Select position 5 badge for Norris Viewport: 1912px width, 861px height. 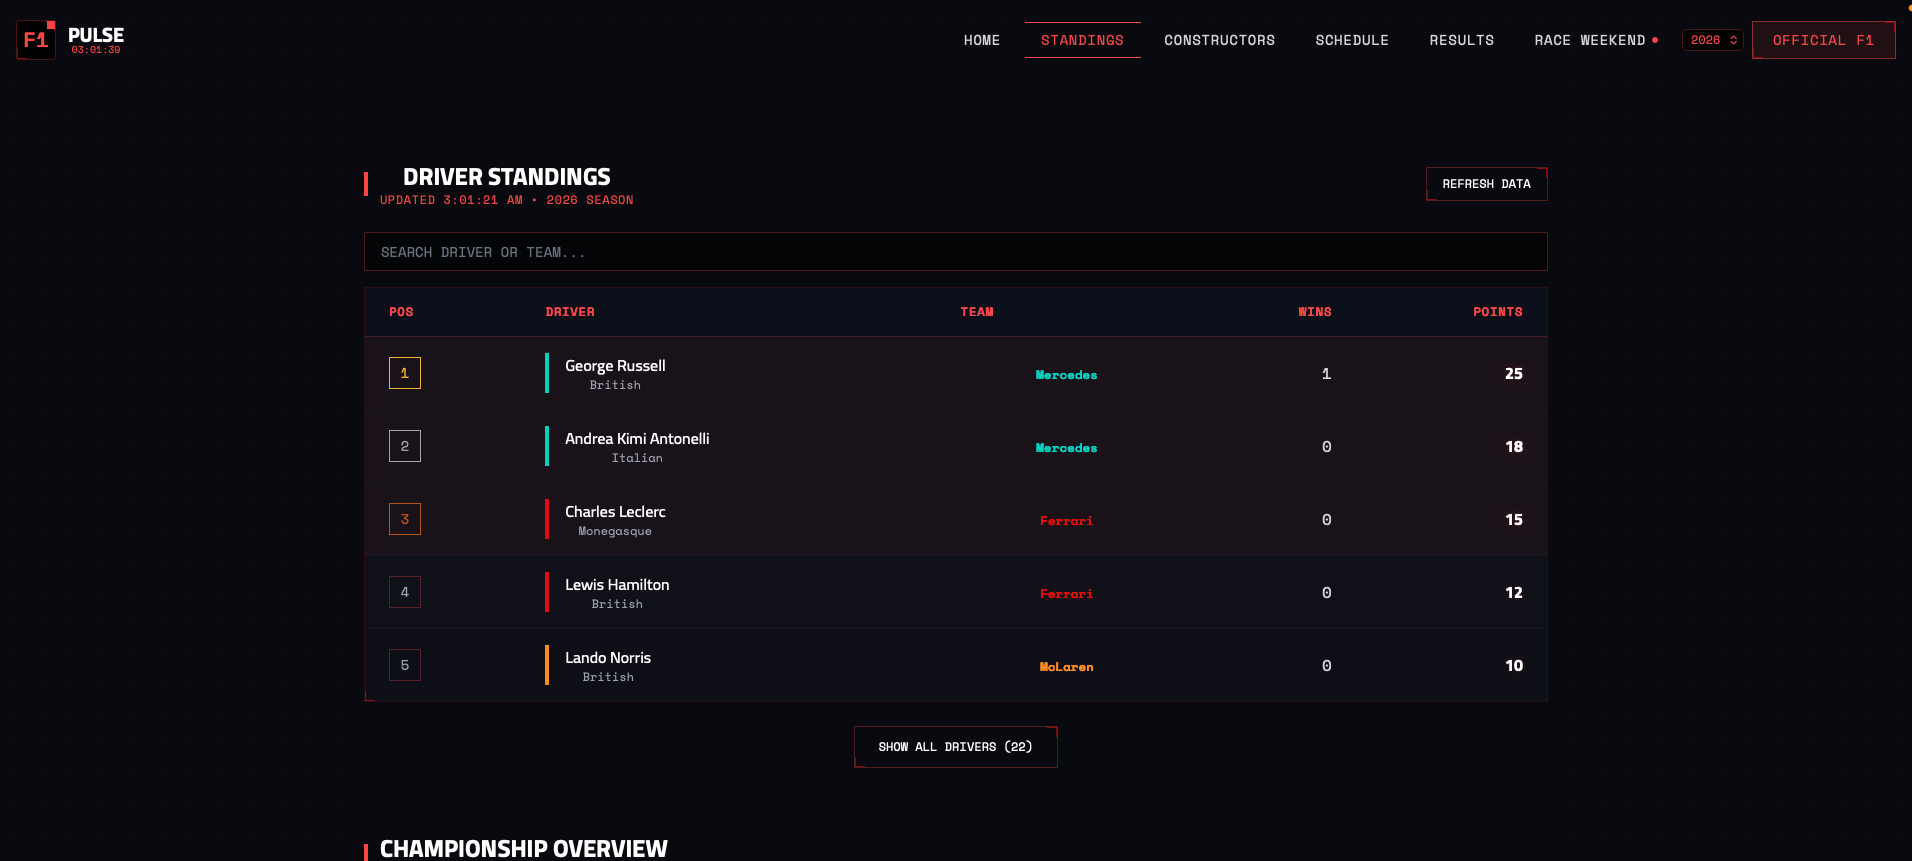pyautogui.click(x=405, y=665)
